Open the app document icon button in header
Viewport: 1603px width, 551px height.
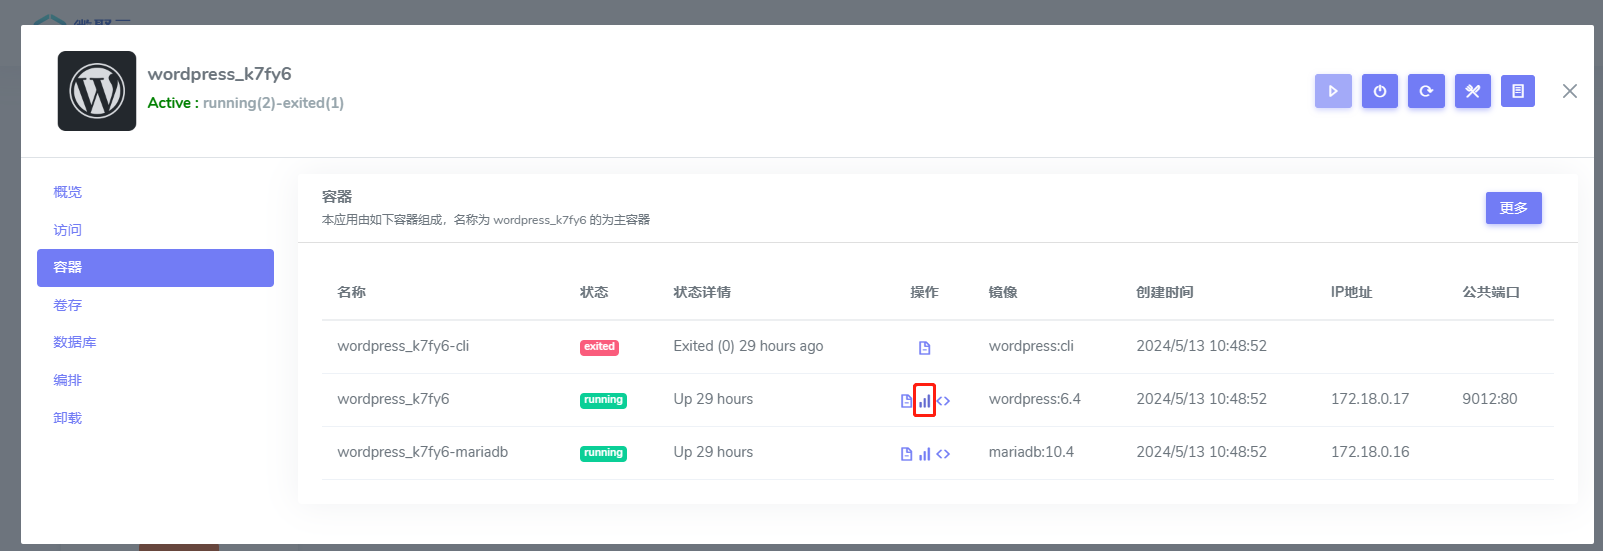pos(1518,91)
